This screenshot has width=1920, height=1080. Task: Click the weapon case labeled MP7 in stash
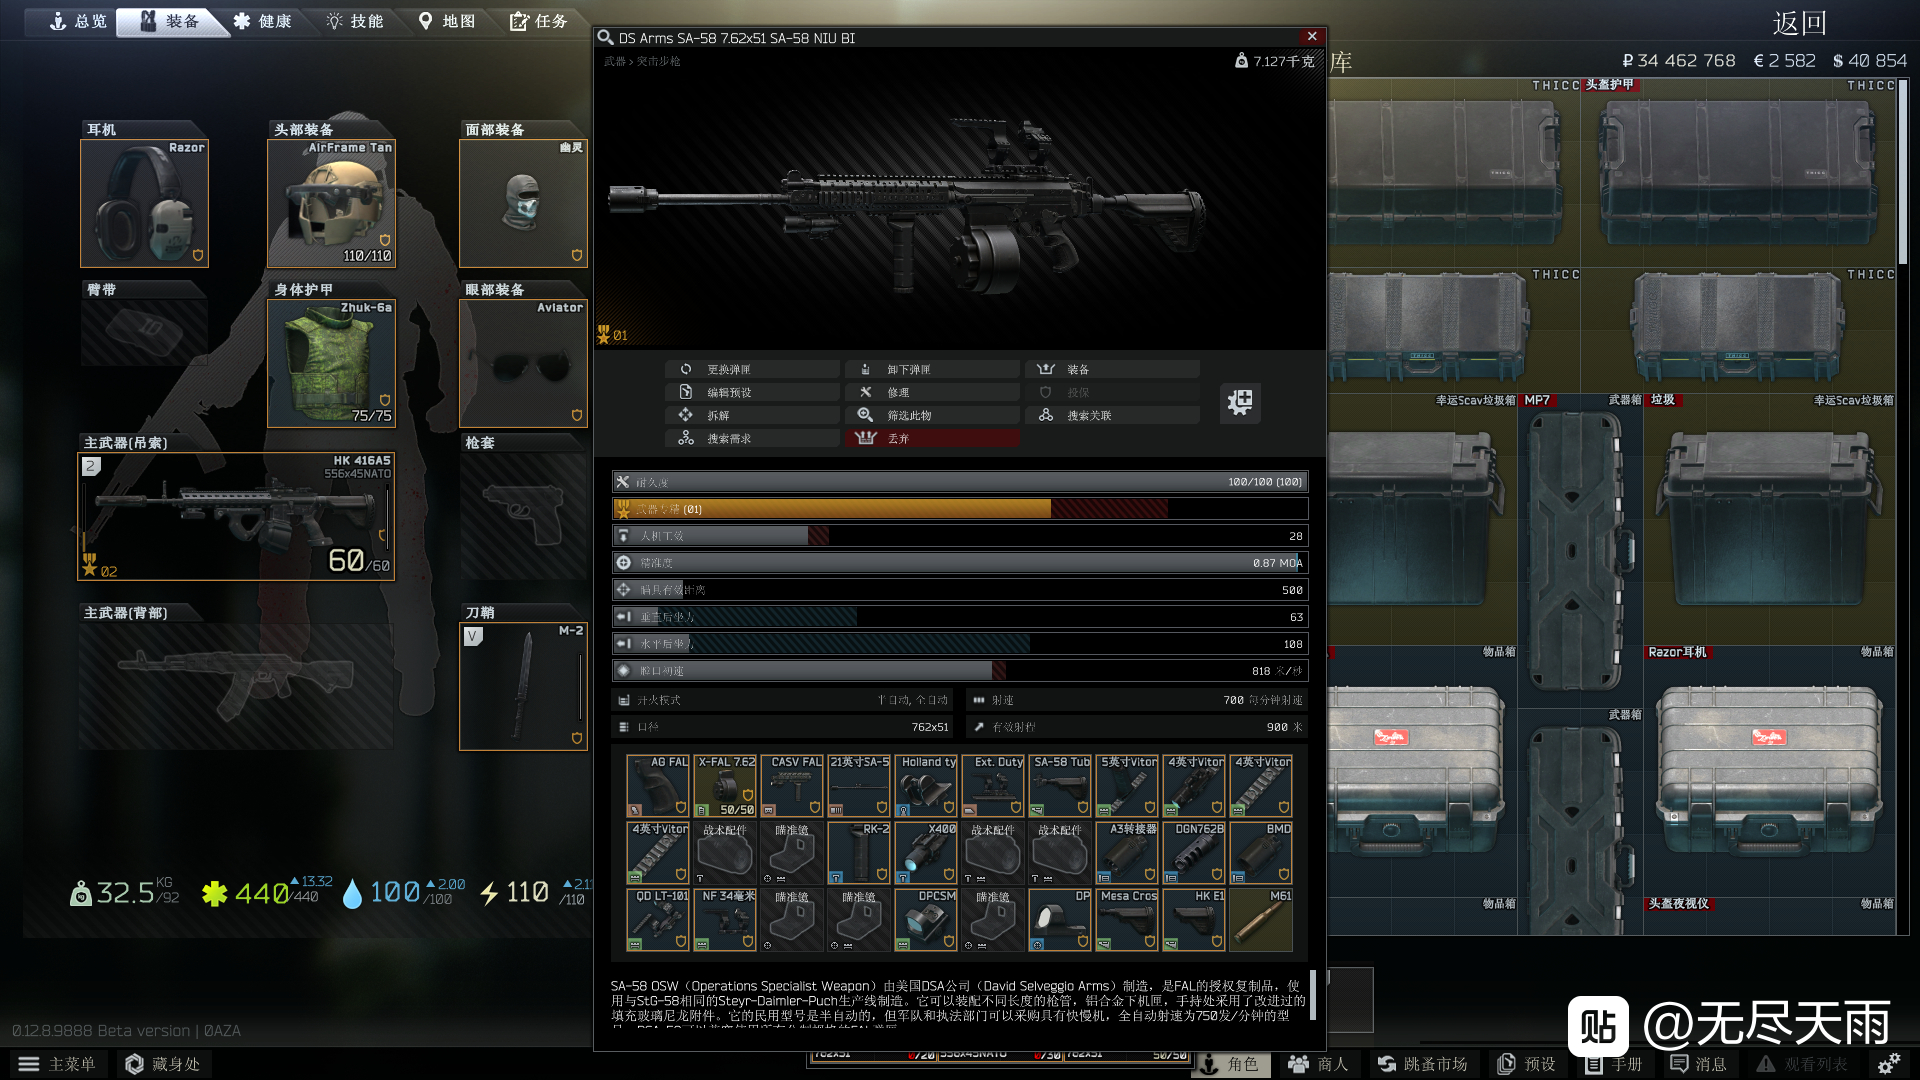[x=1580, y=550]
